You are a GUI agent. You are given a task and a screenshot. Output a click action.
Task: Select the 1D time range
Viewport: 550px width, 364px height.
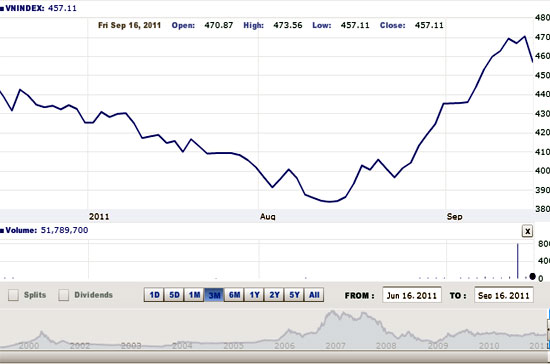[154, 295]
